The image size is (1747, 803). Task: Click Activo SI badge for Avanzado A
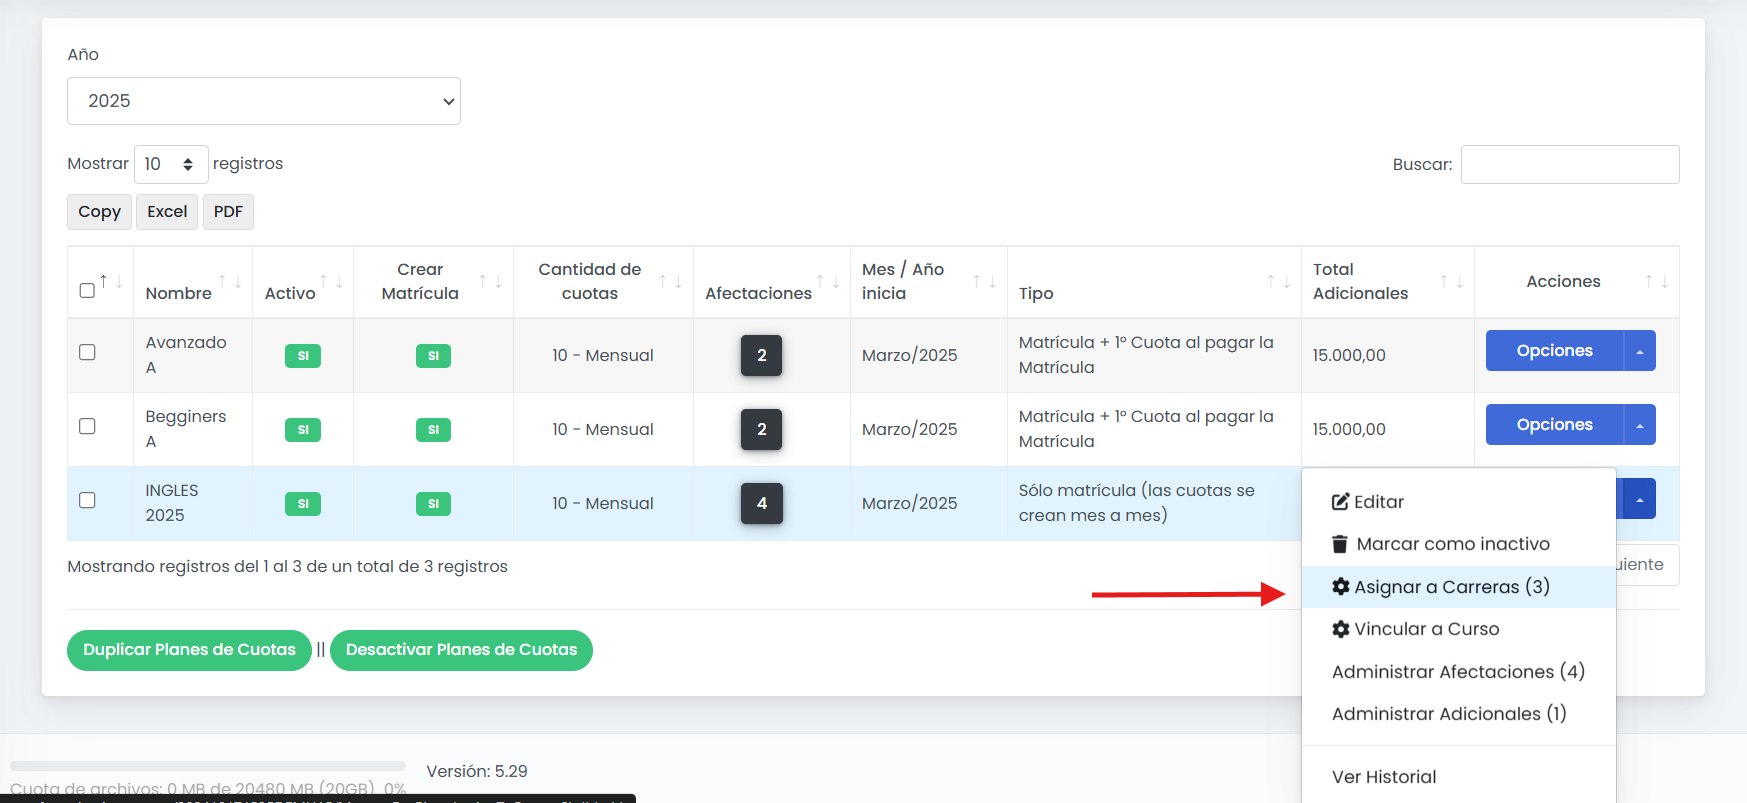303,356
